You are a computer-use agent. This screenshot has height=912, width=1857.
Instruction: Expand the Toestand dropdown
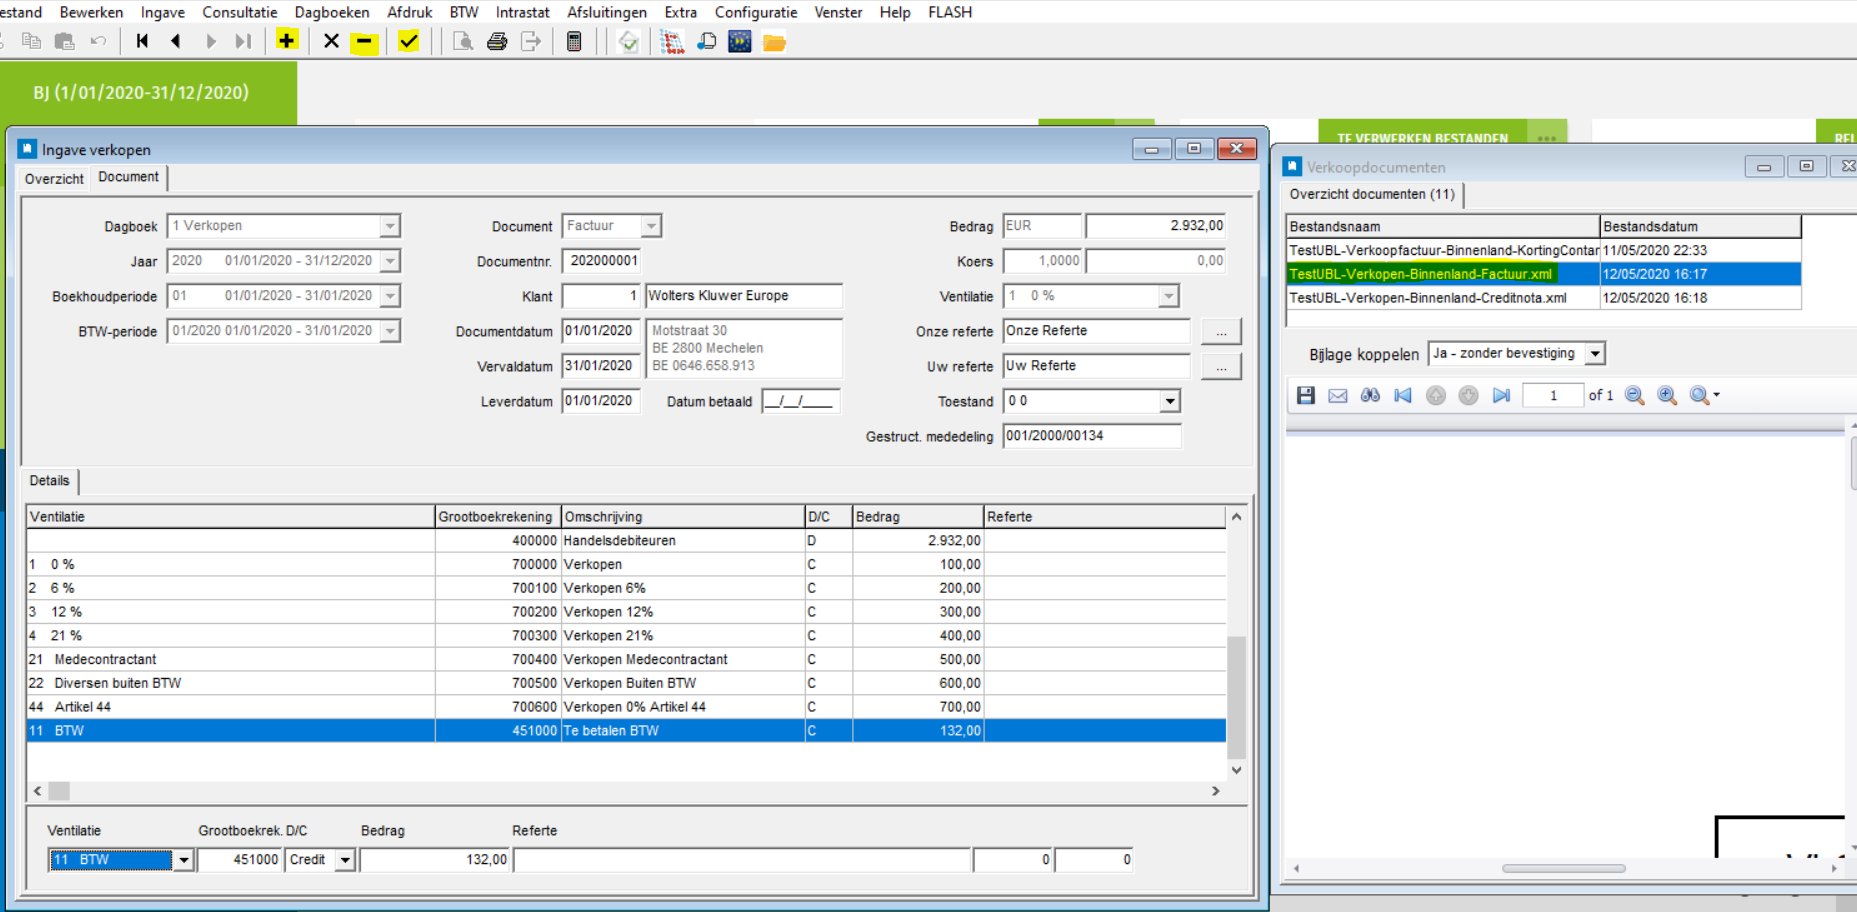click(1169, 401)
